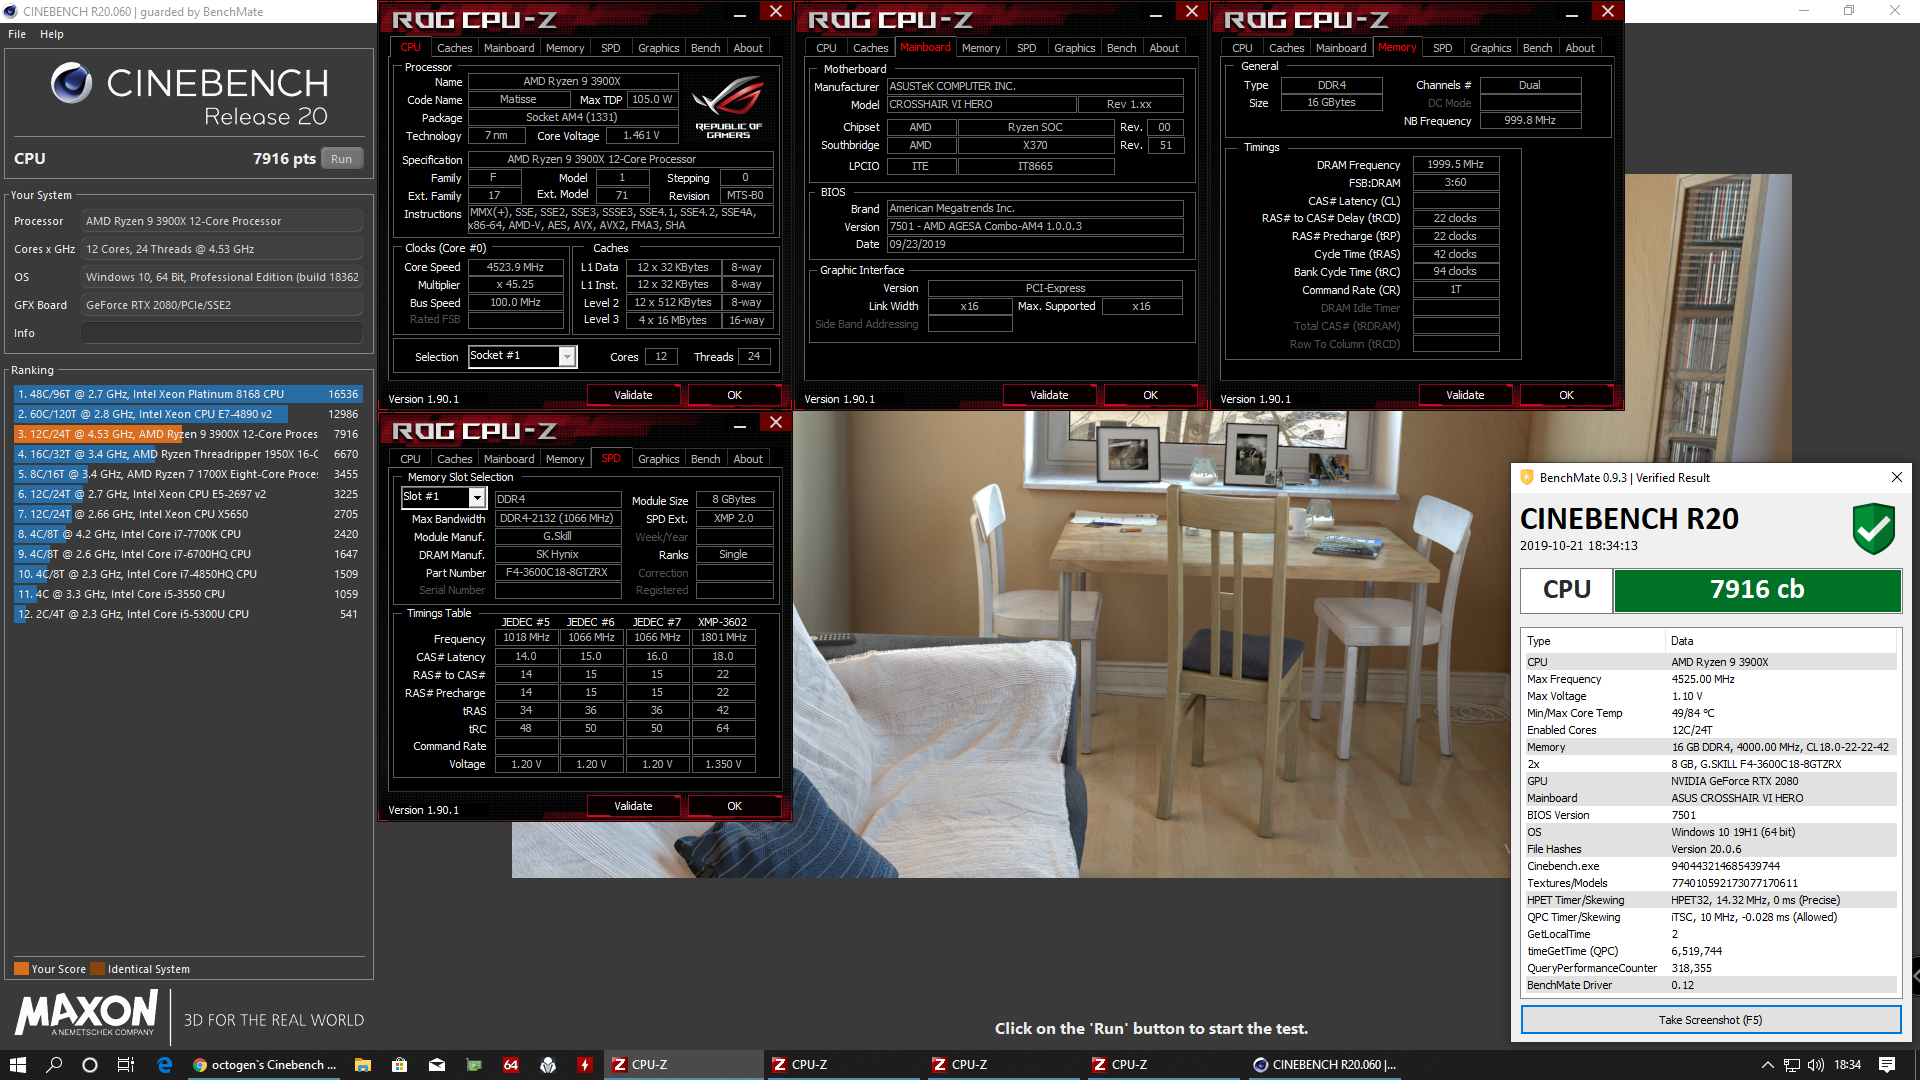The width and height of the screenshot is (1920, 1080).
Task: Open the AIDA64 taskbar icon
Action: tap(511, 1065)
